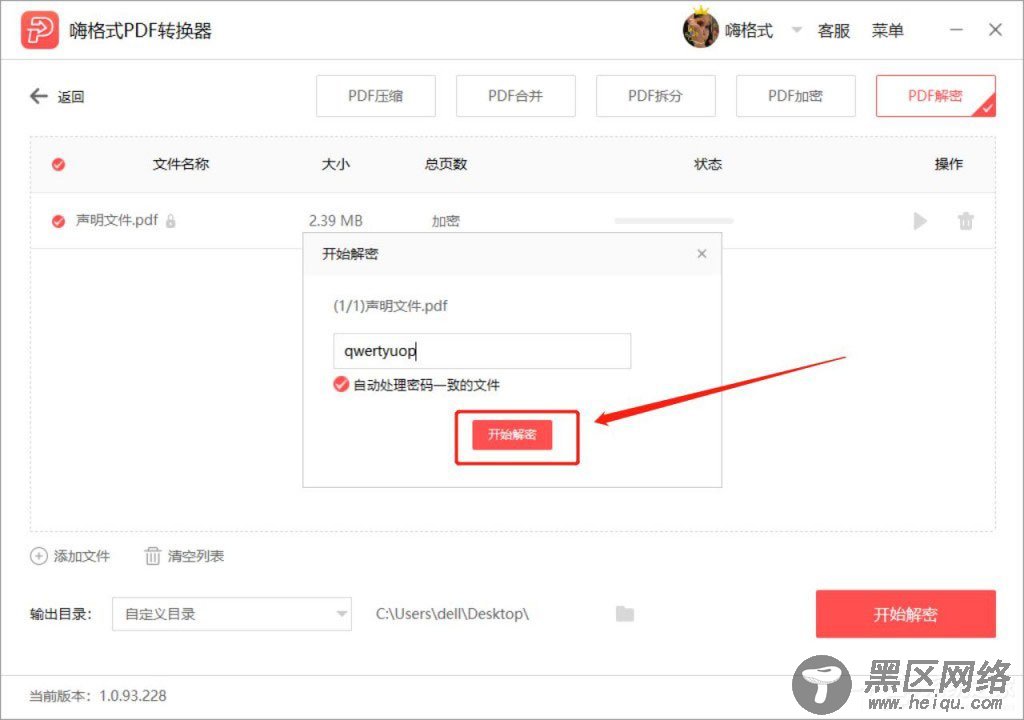Close the 开始解密 dialog
The height and width of the screenshot is (720, 1024).
[x=701, y=254]
